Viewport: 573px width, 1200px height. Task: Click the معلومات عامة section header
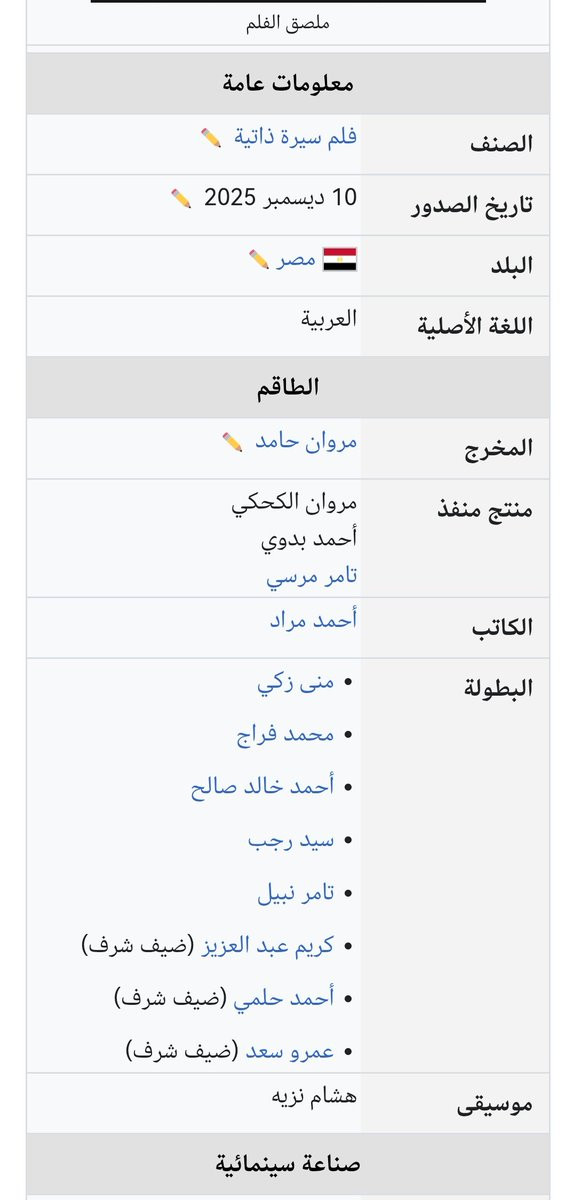288,83
